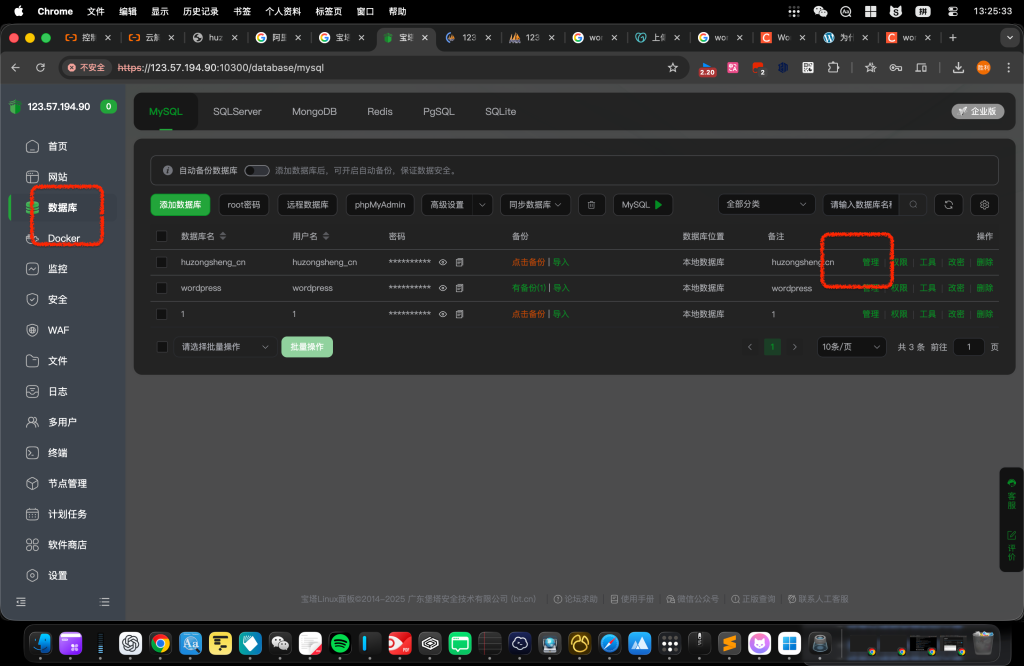Click the green 添加数据库 button

click(x=180, y=205)
